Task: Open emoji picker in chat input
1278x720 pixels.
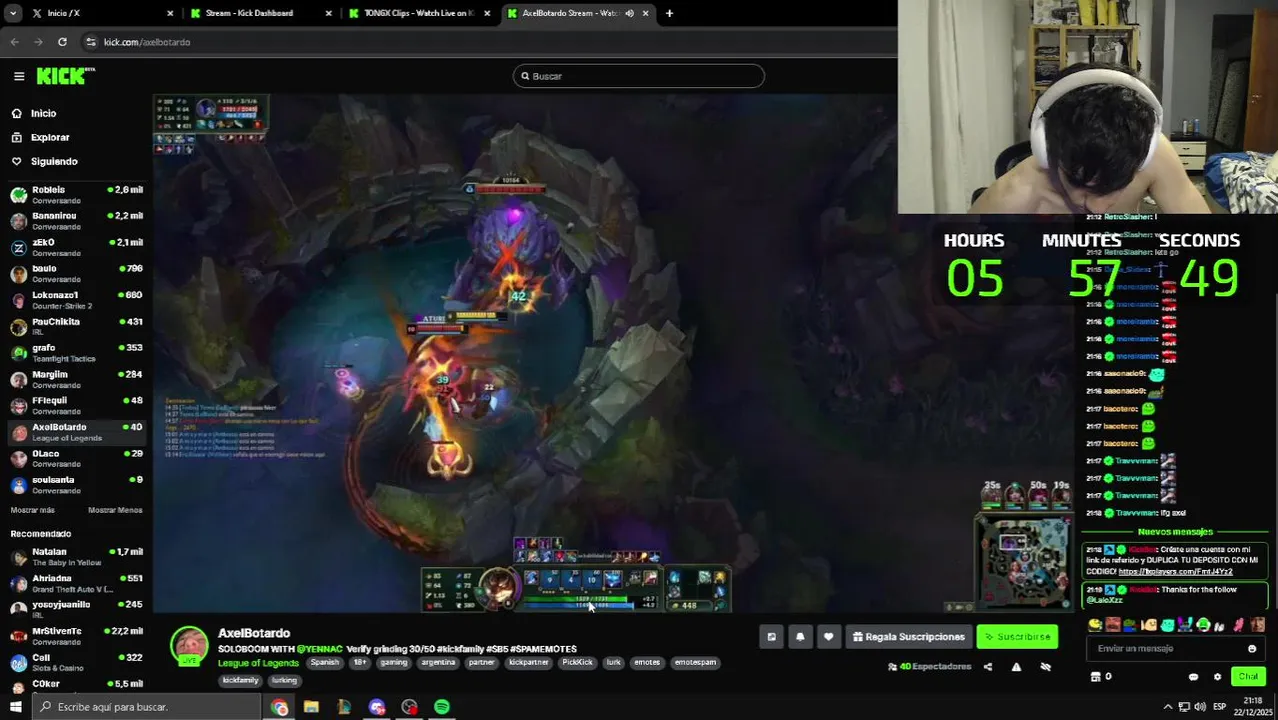Action: [x=1252, y=649]
